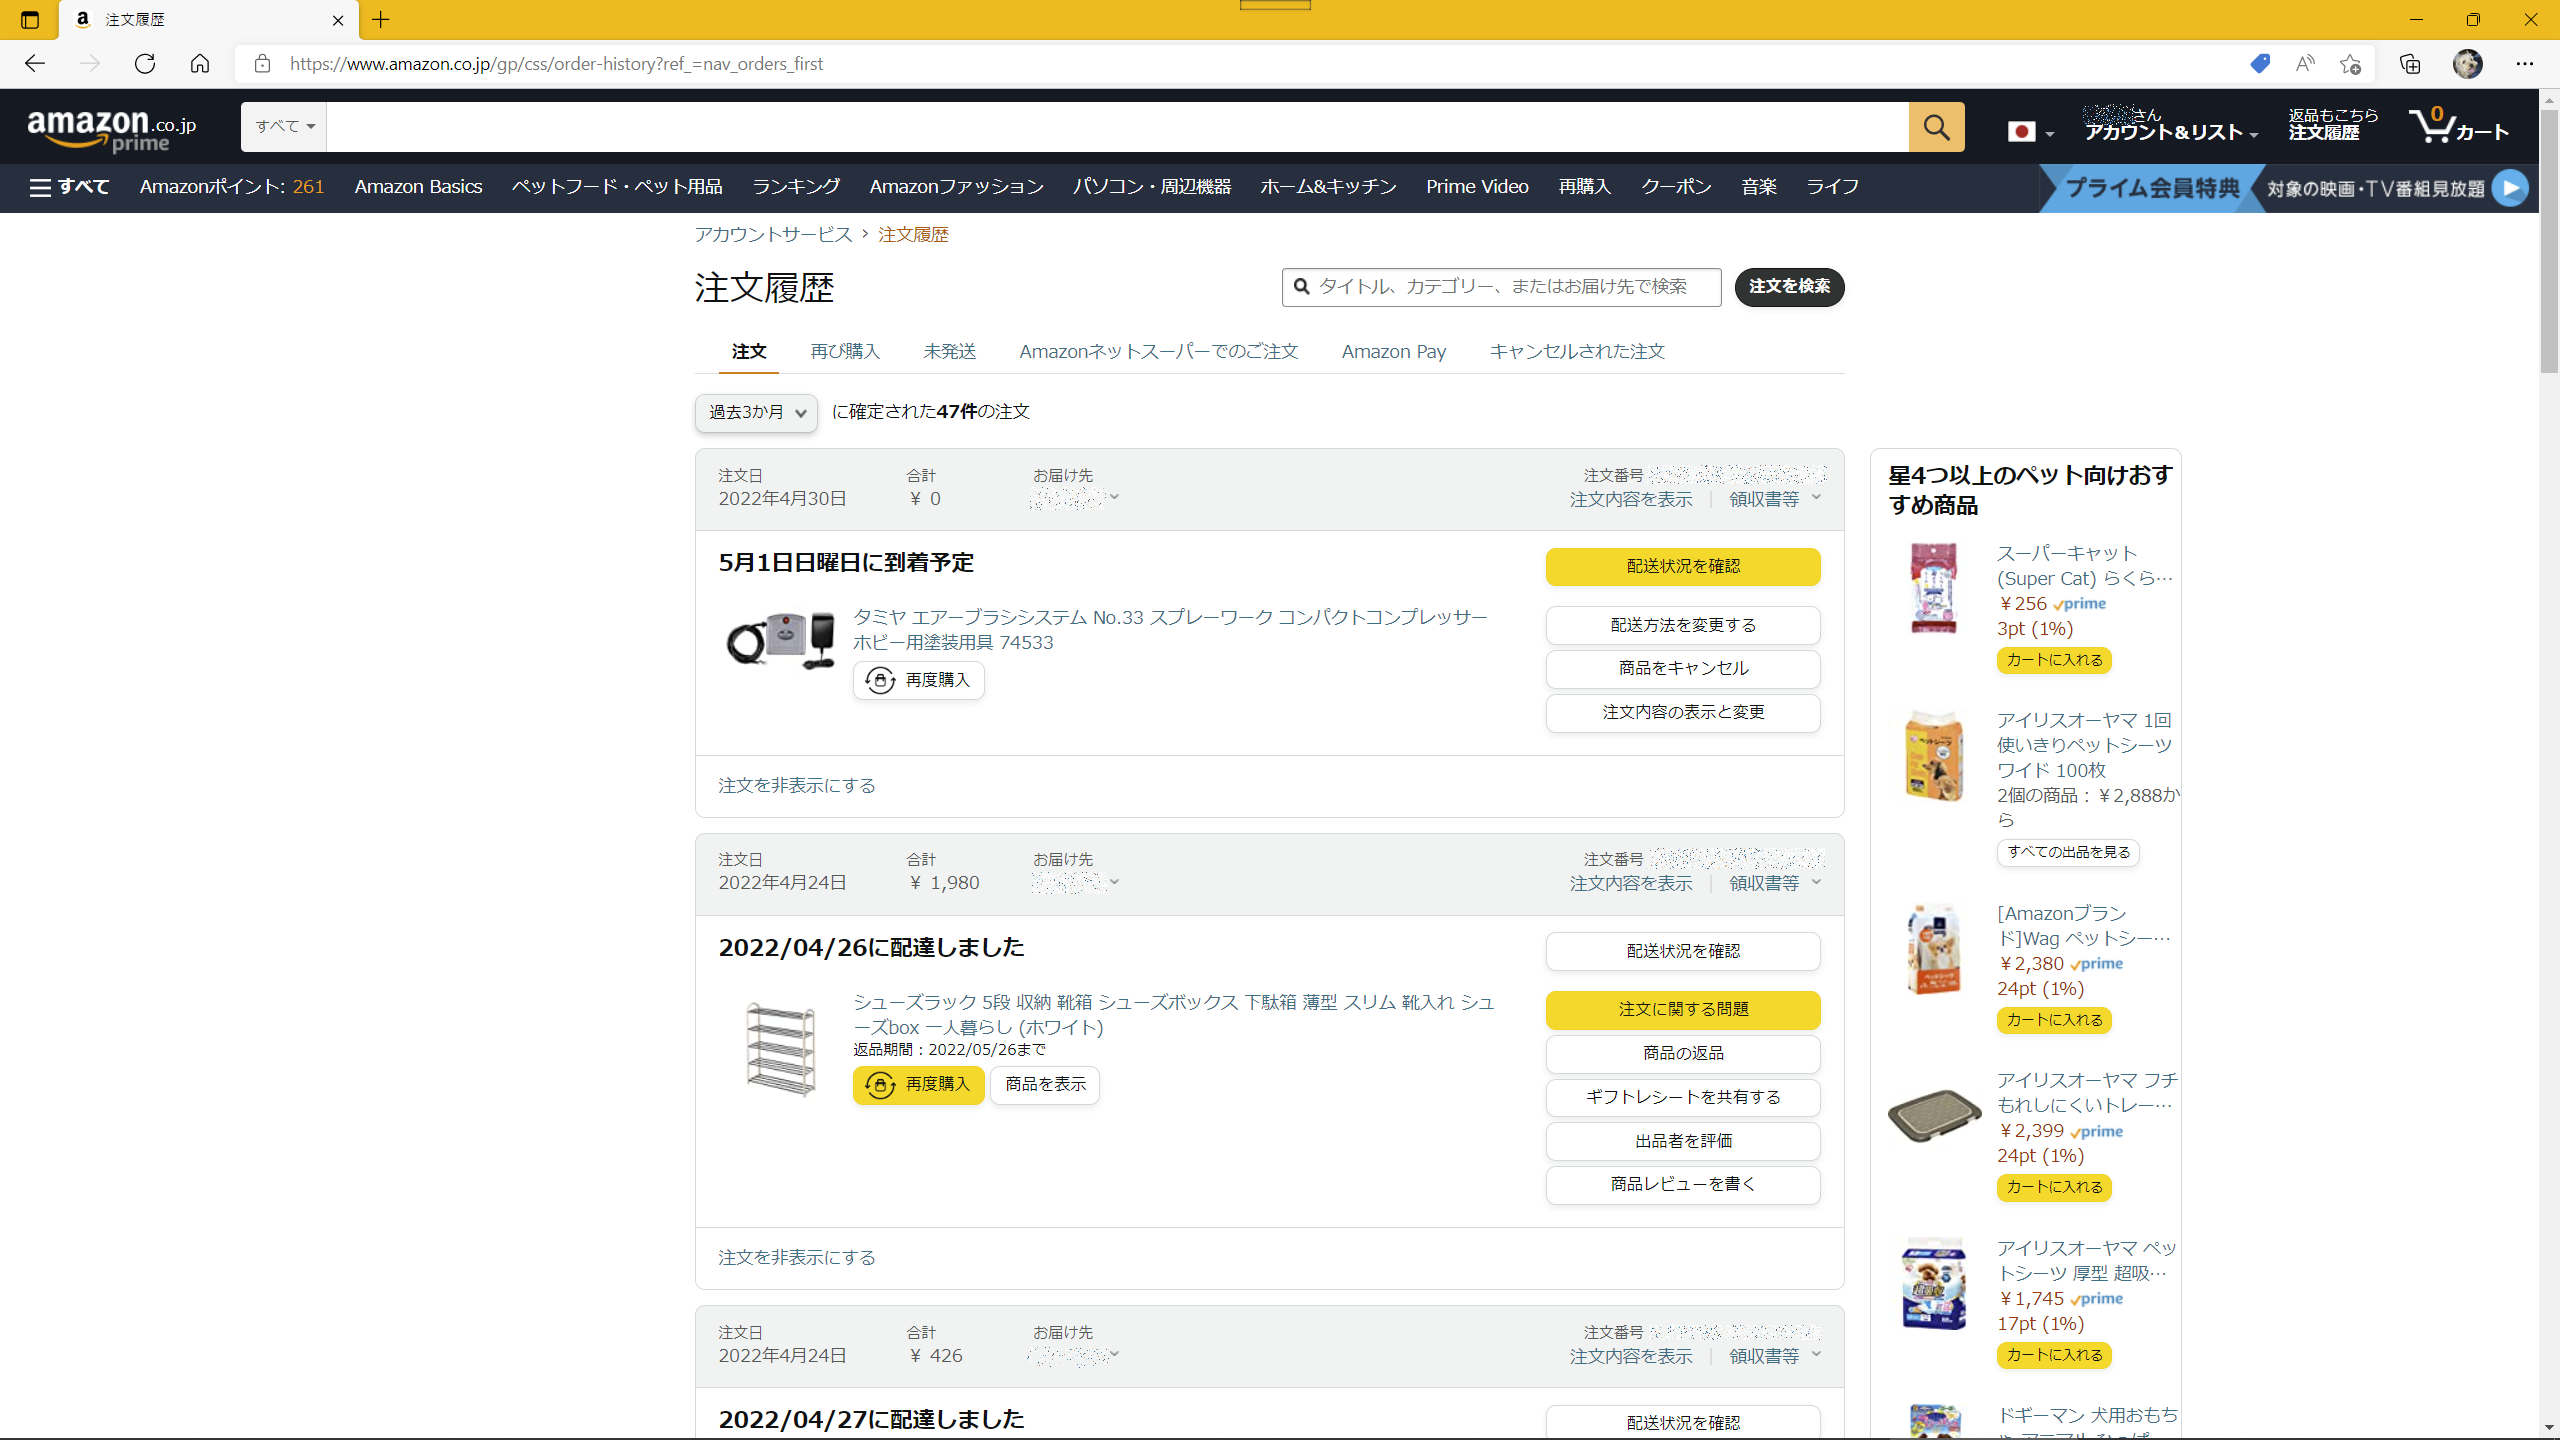The image size is (2560, 1440).
Task: Click the Tamiya compressor product thumbnail
Action: [780, 640]
